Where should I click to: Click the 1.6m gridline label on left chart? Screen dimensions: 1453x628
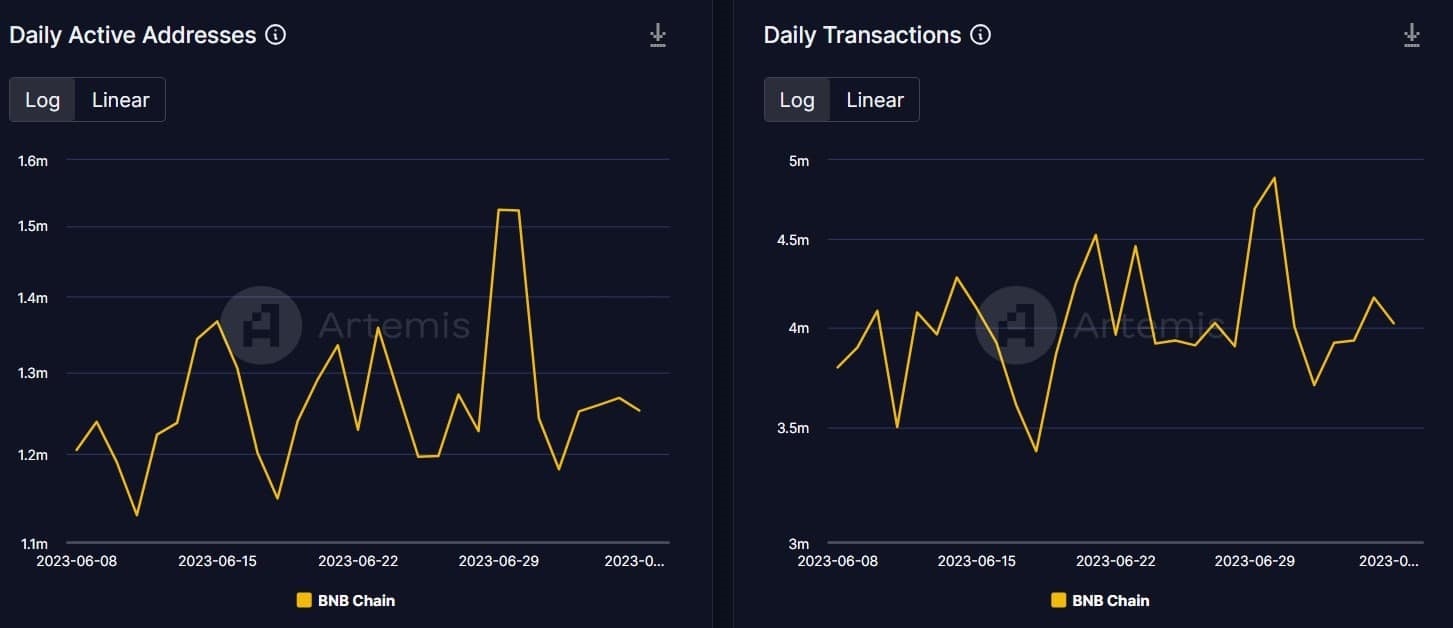(x=31, y=160)
